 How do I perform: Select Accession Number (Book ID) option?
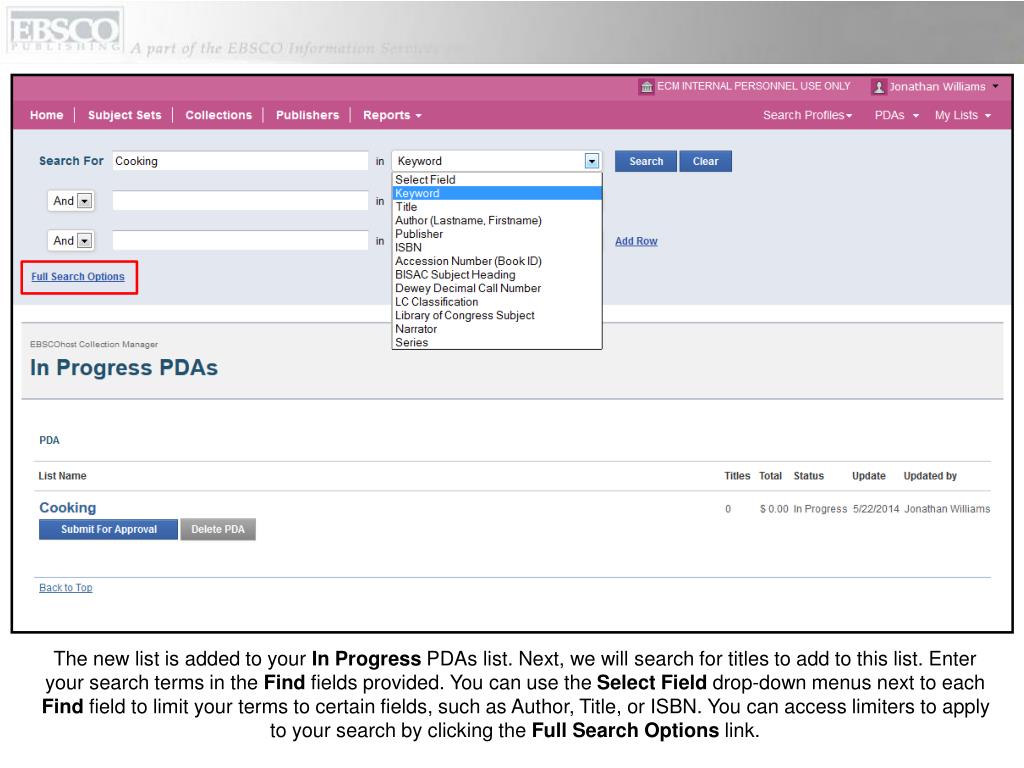(x=496, y=261)
